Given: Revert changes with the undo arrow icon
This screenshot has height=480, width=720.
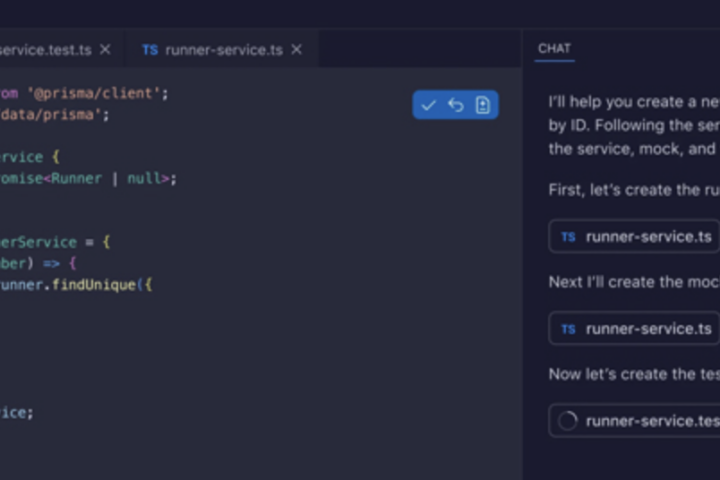Looking at the screenshot, I should point(456,105).
